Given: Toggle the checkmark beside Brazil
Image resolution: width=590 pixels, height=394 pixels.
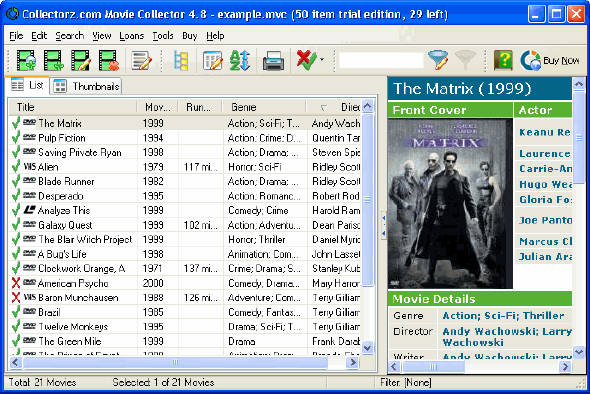Looking at the screenshot, I should coord(16,312).
